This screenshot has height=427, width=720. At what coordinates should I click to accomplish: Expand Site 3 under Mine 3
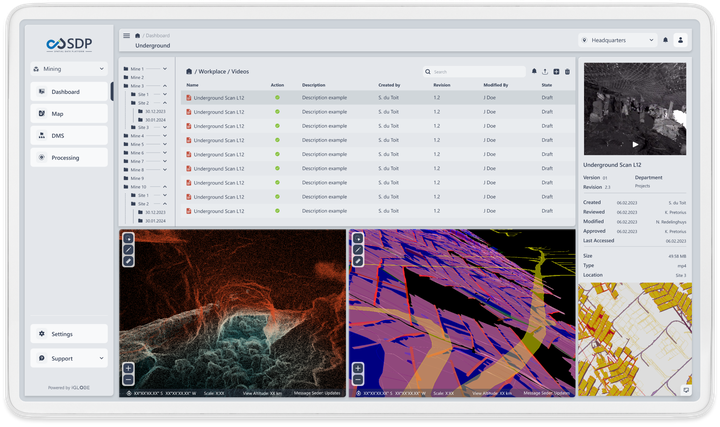coord(165,127)
